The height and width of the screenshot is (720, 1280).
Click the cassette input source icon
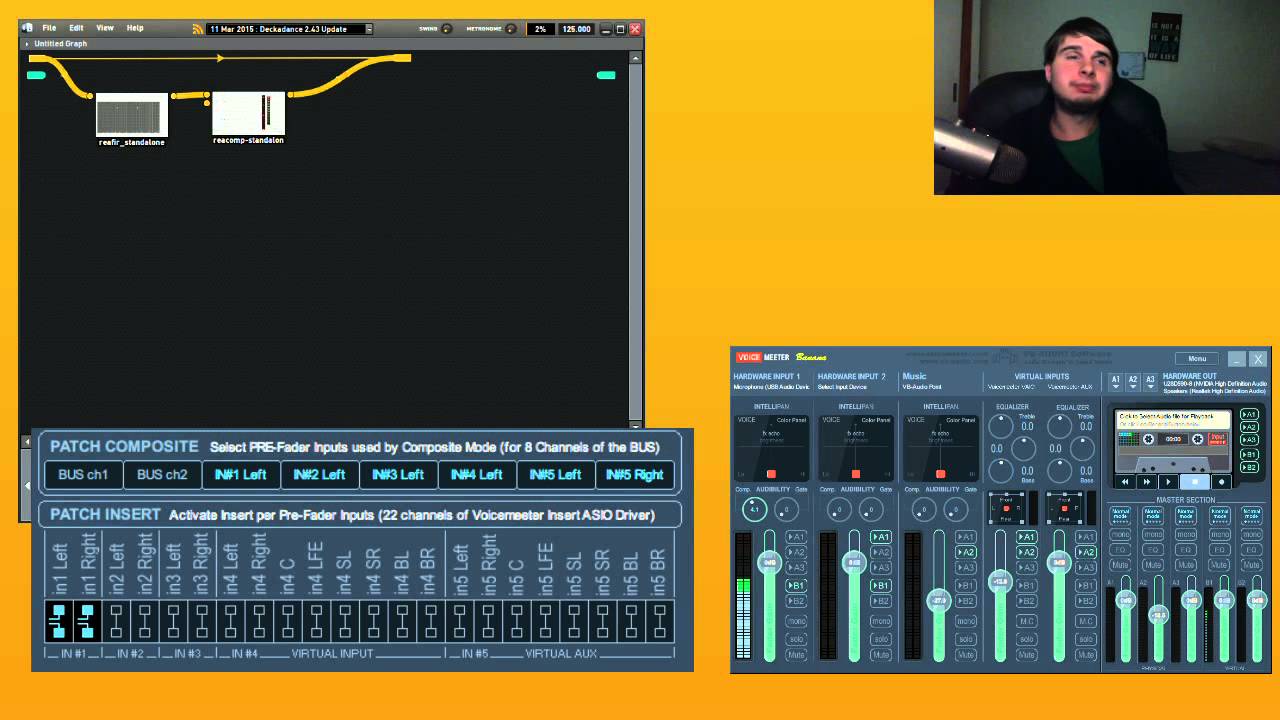[x=1217, y=439]
